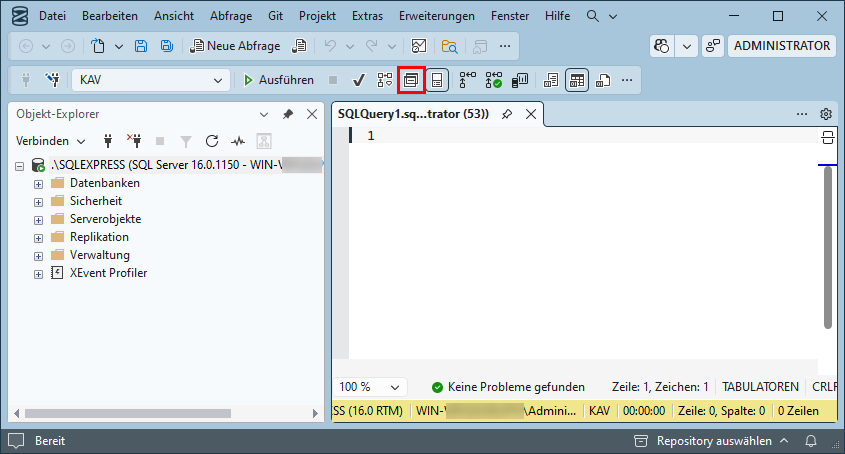The width and height of the screenshot is (845, 454).
Task: Toggle Include Actual Execution Plan
Action: [467, 80]
